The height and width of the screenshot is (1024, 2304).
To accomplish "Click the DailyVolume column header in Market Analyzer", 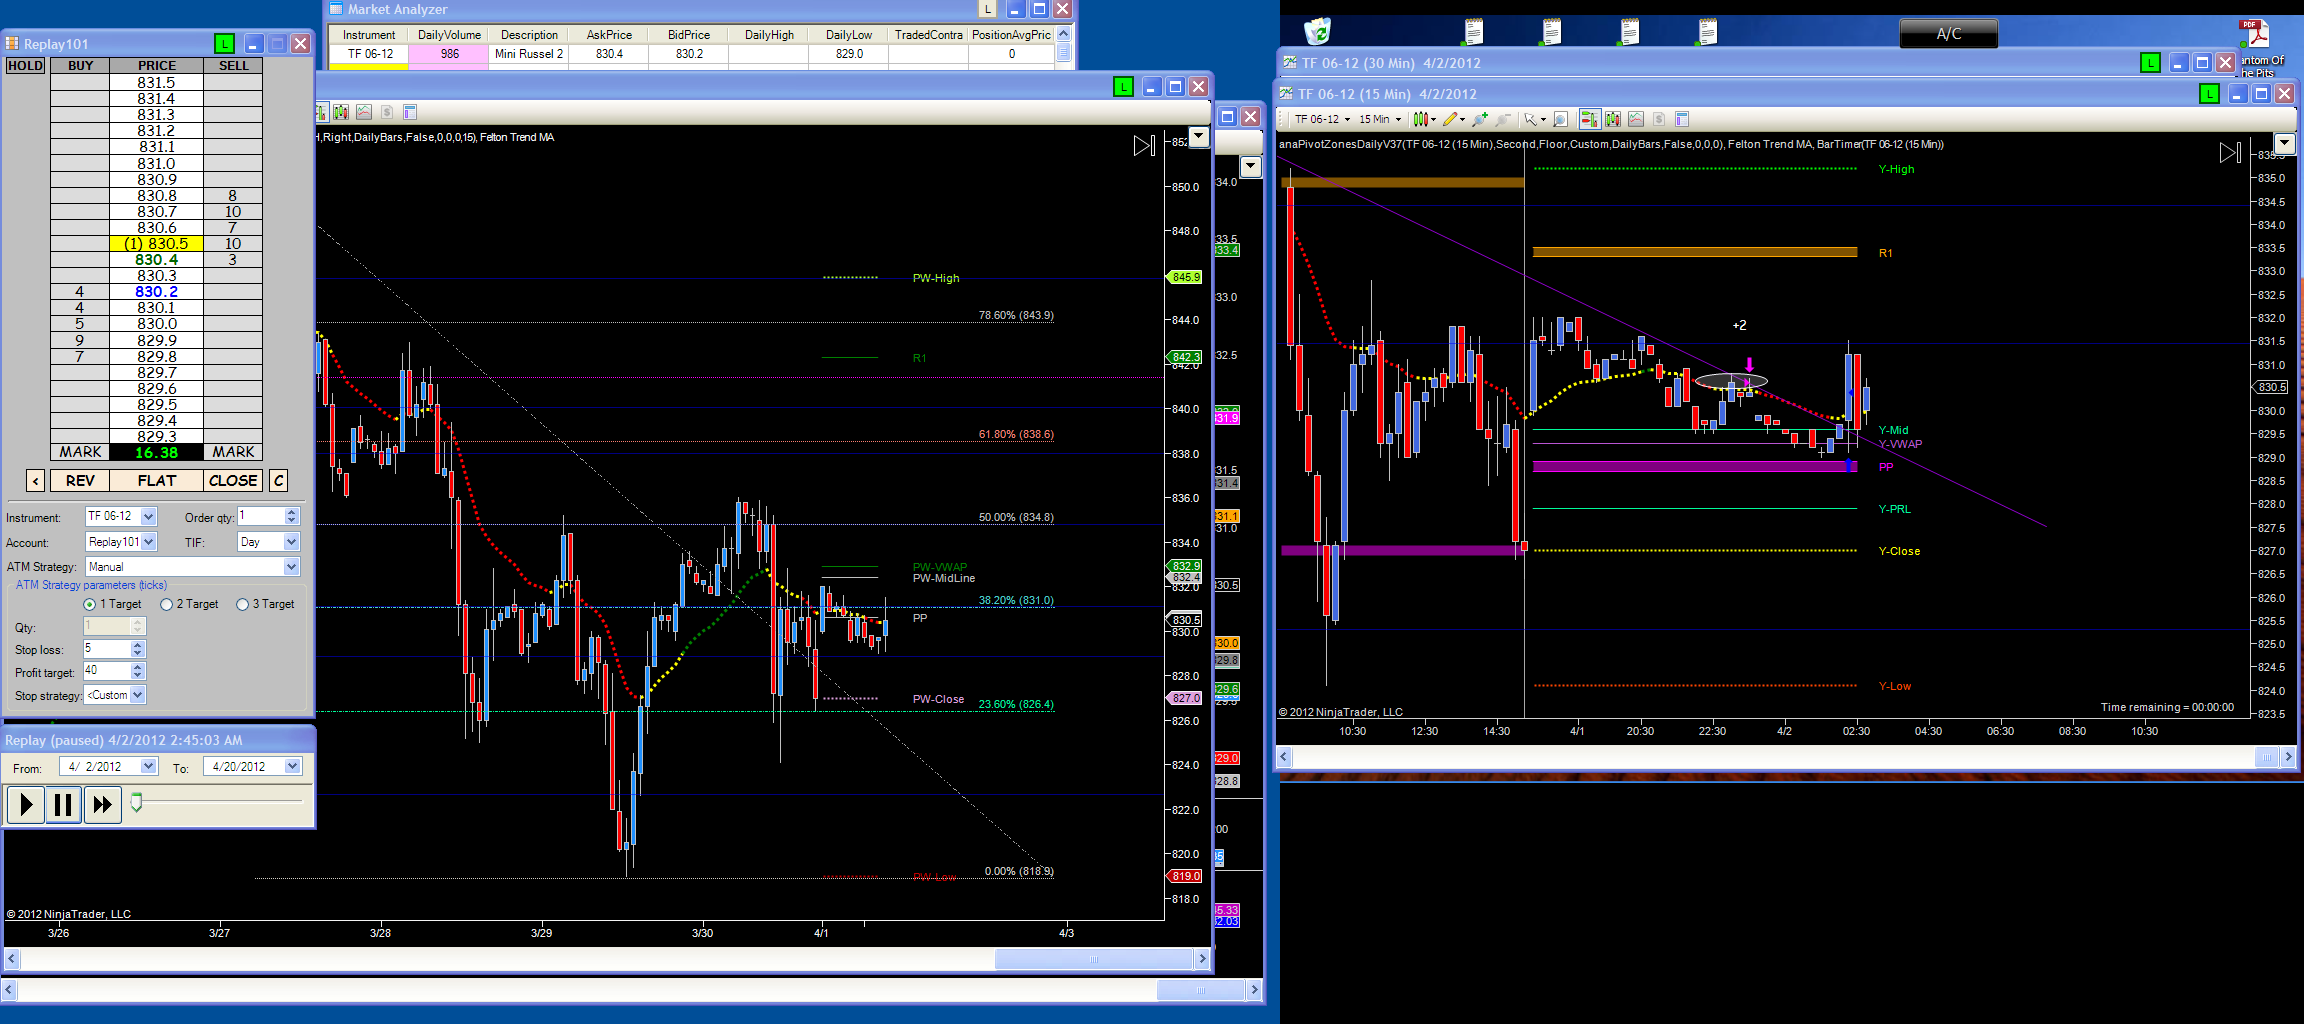I will 449,35.
